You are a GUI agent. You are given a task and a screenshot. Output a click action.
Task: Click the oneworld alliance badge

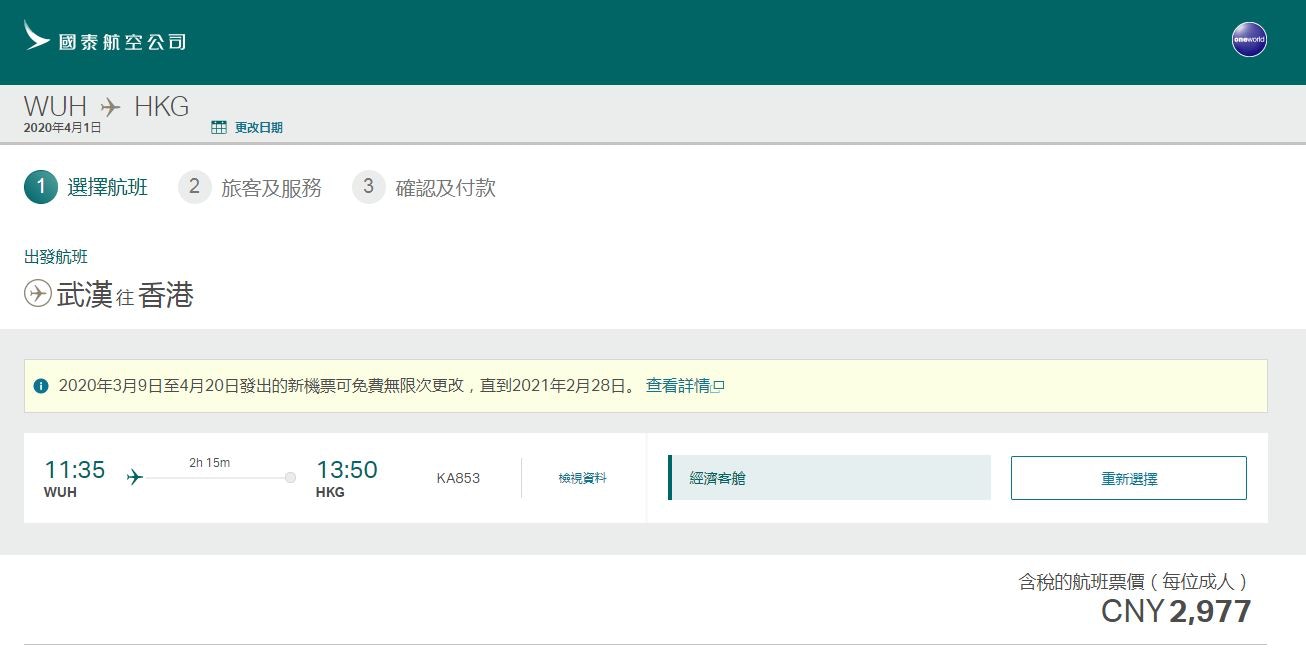1249,40
